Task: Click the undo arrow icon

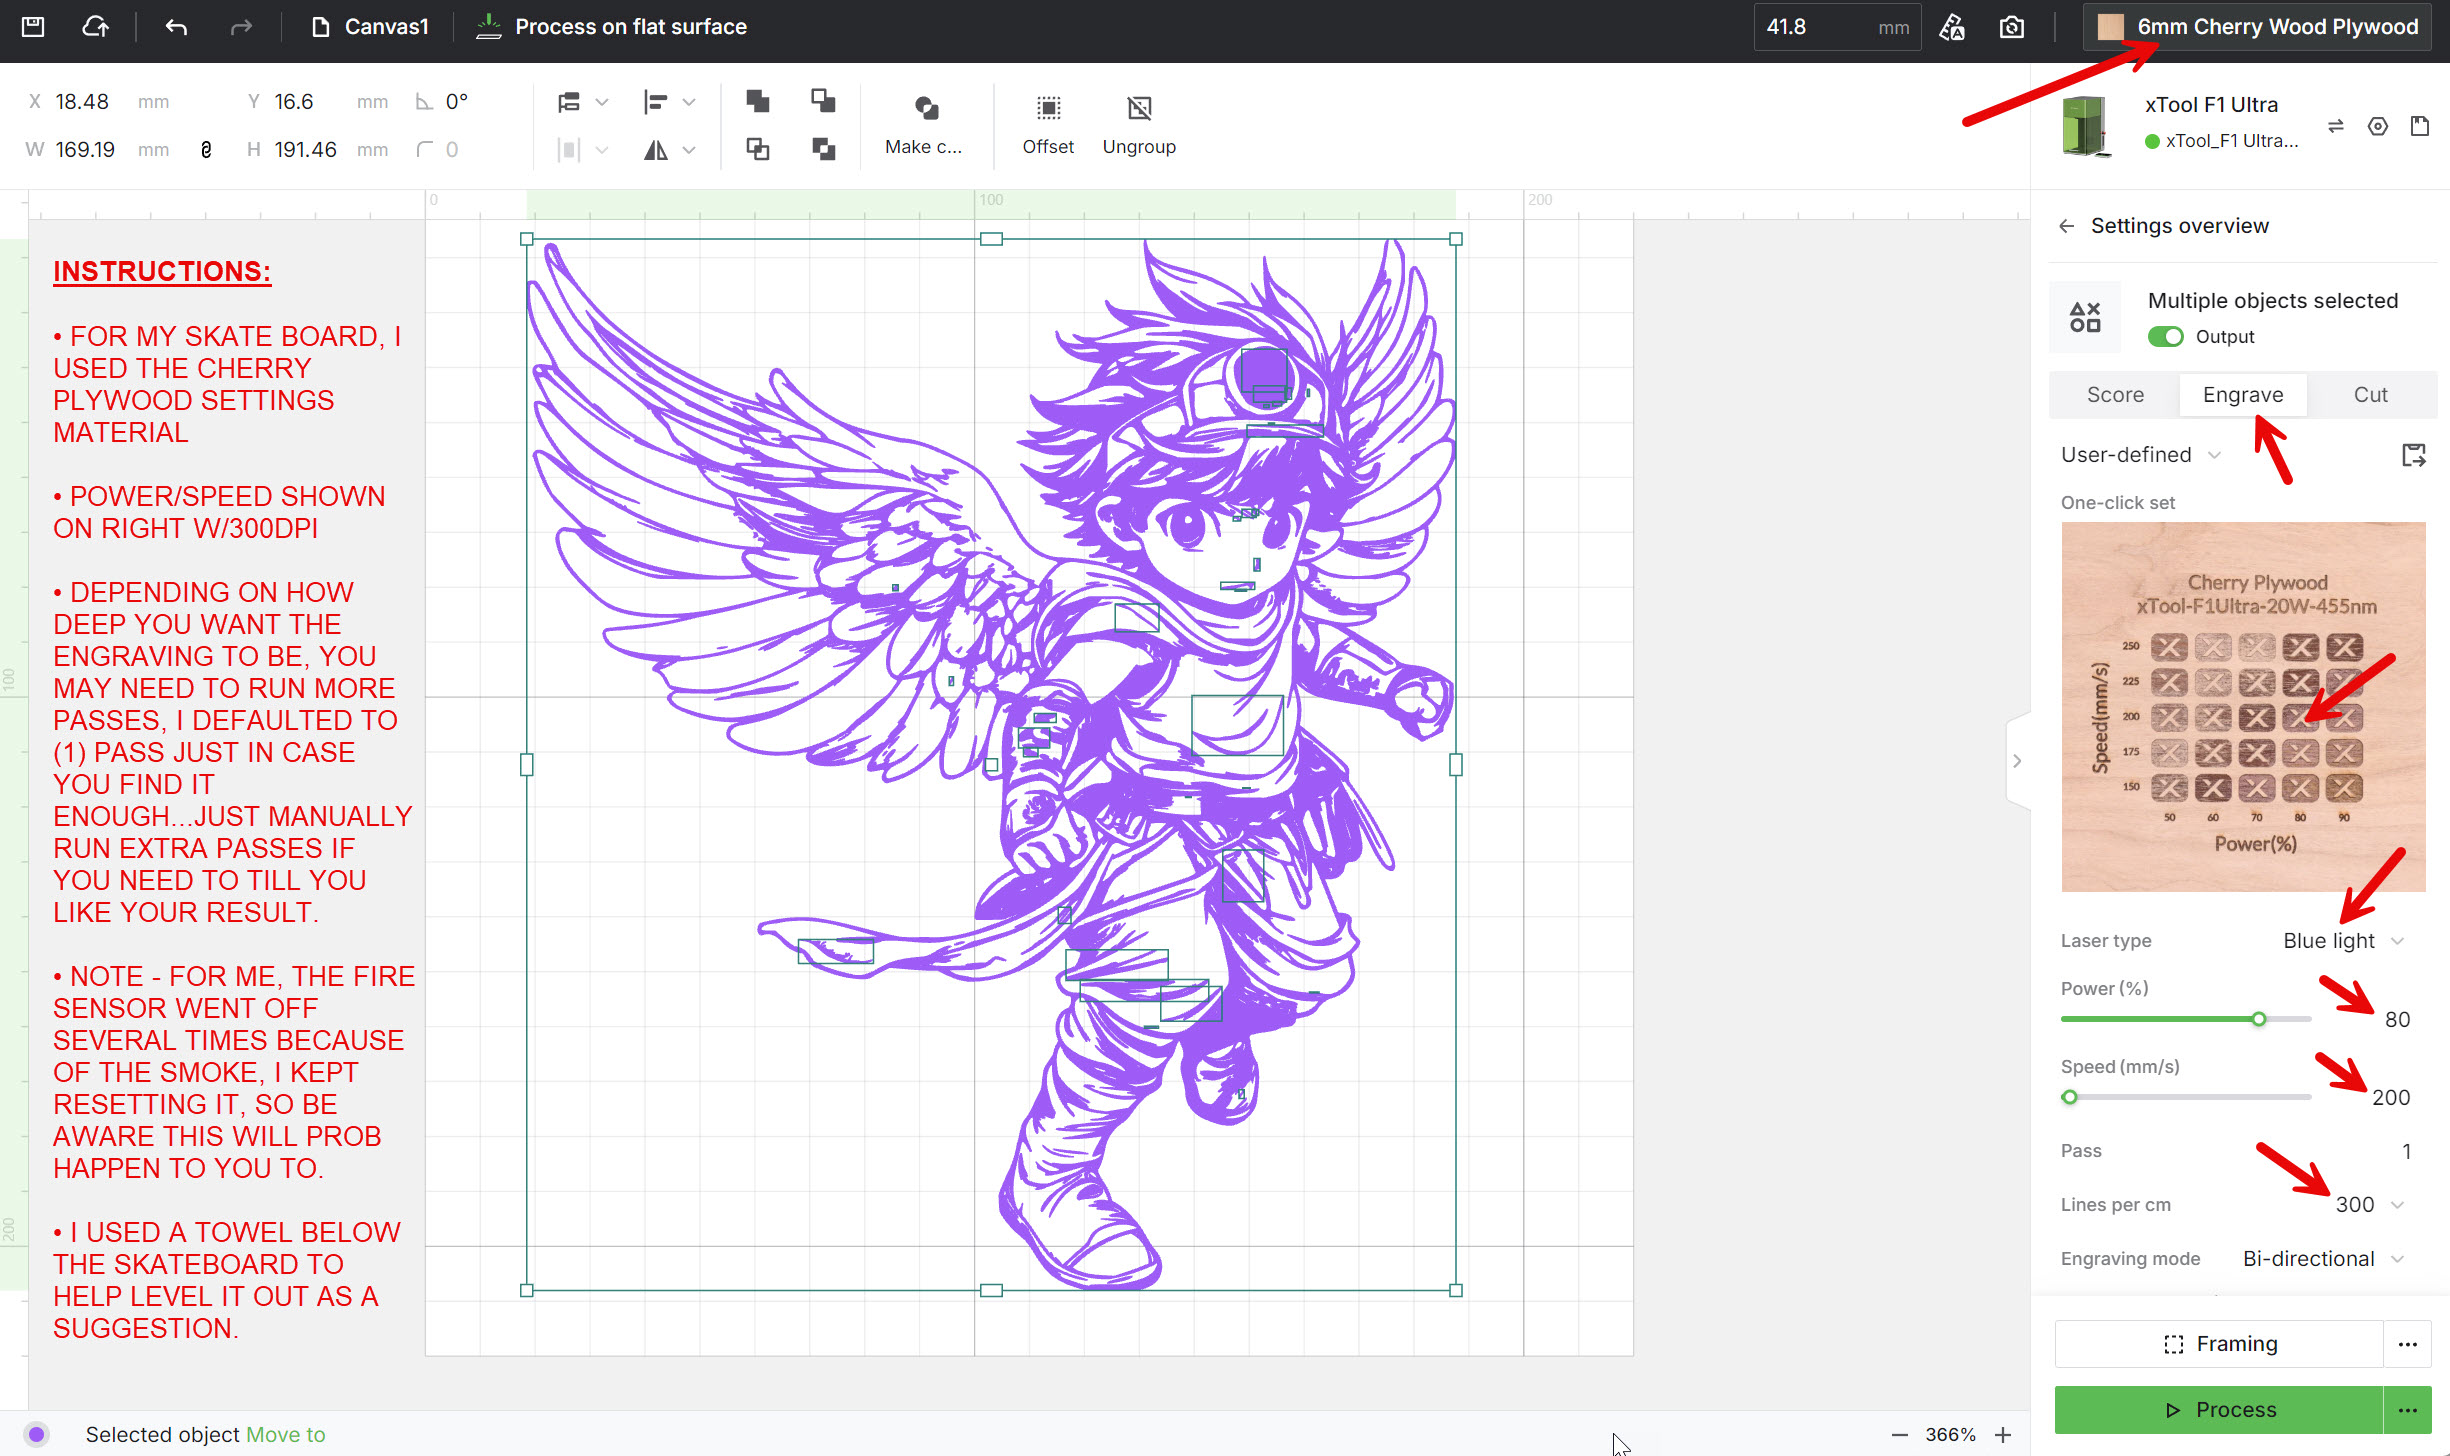Action: tap(176, 27)
